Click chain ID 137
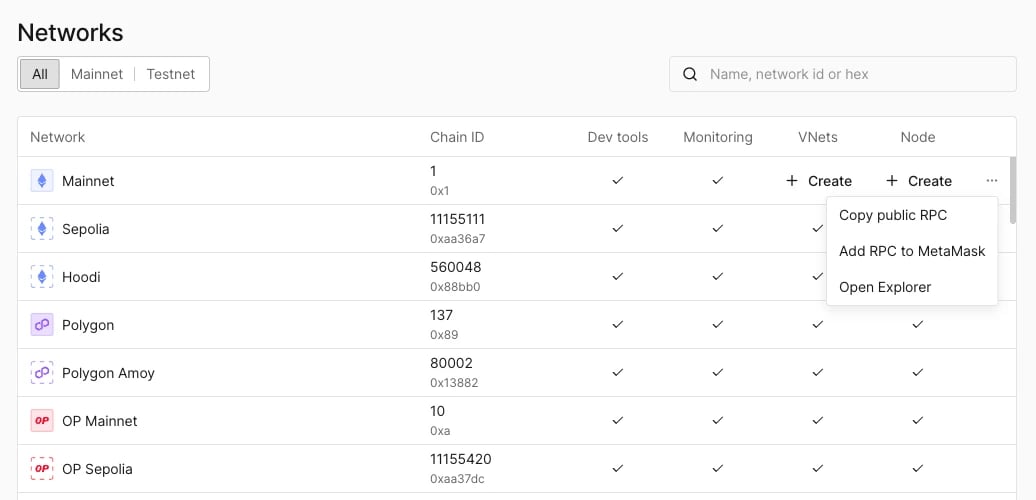This screenshot has width=1036, height=500. [441, 315]
